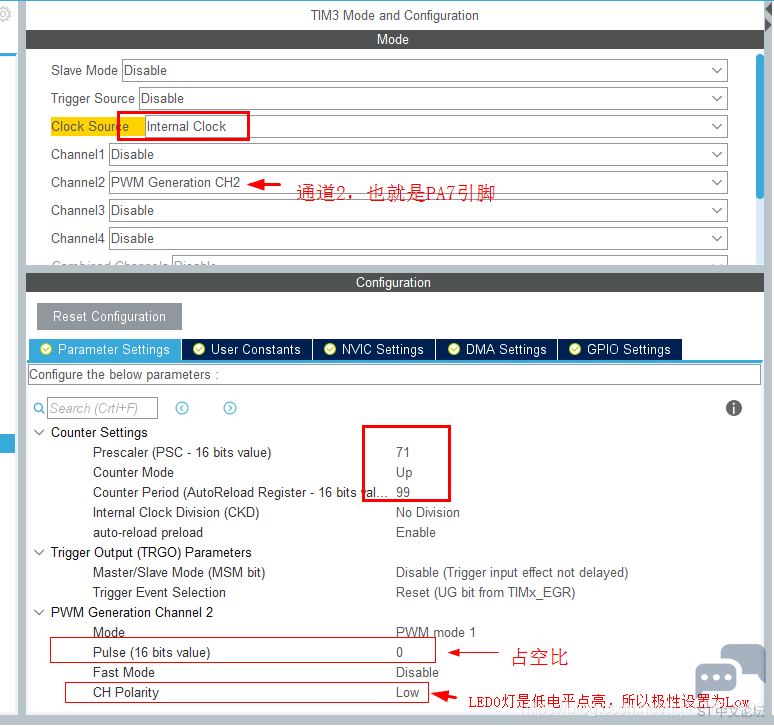Collapse Trigger Output (TRGO) Parameters group
The image size is (774, 727).
(x=39, y=552)
